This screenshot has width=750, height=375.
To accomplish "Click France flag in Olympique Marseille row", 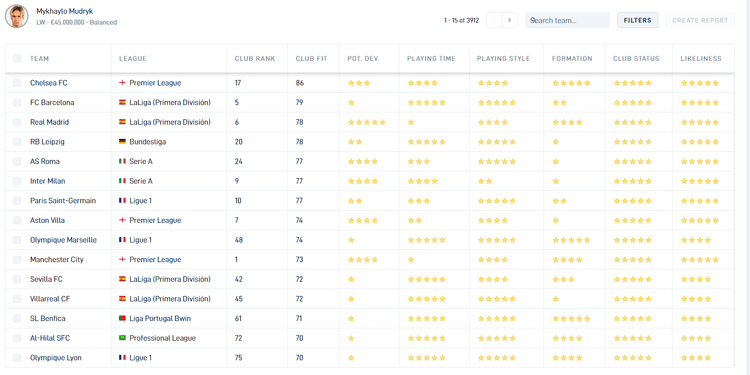I will tap(122, 240).
